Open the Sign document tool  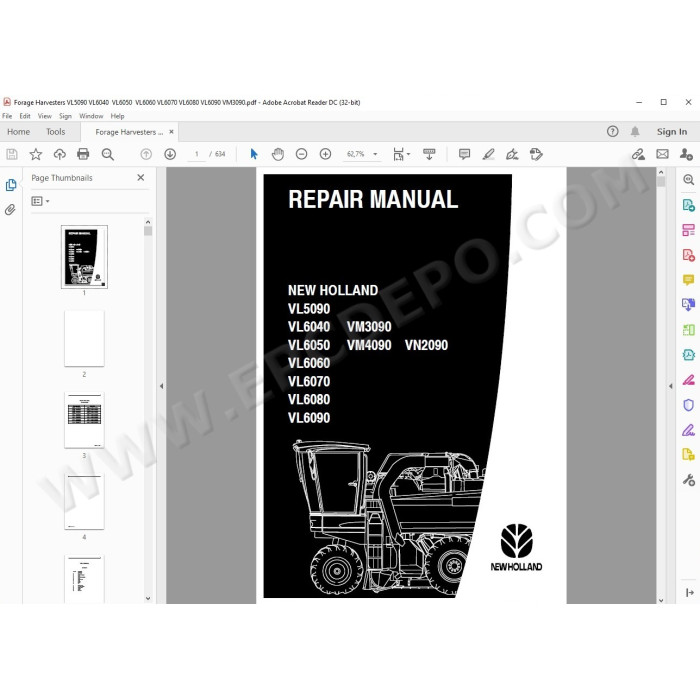pos(512,154)
